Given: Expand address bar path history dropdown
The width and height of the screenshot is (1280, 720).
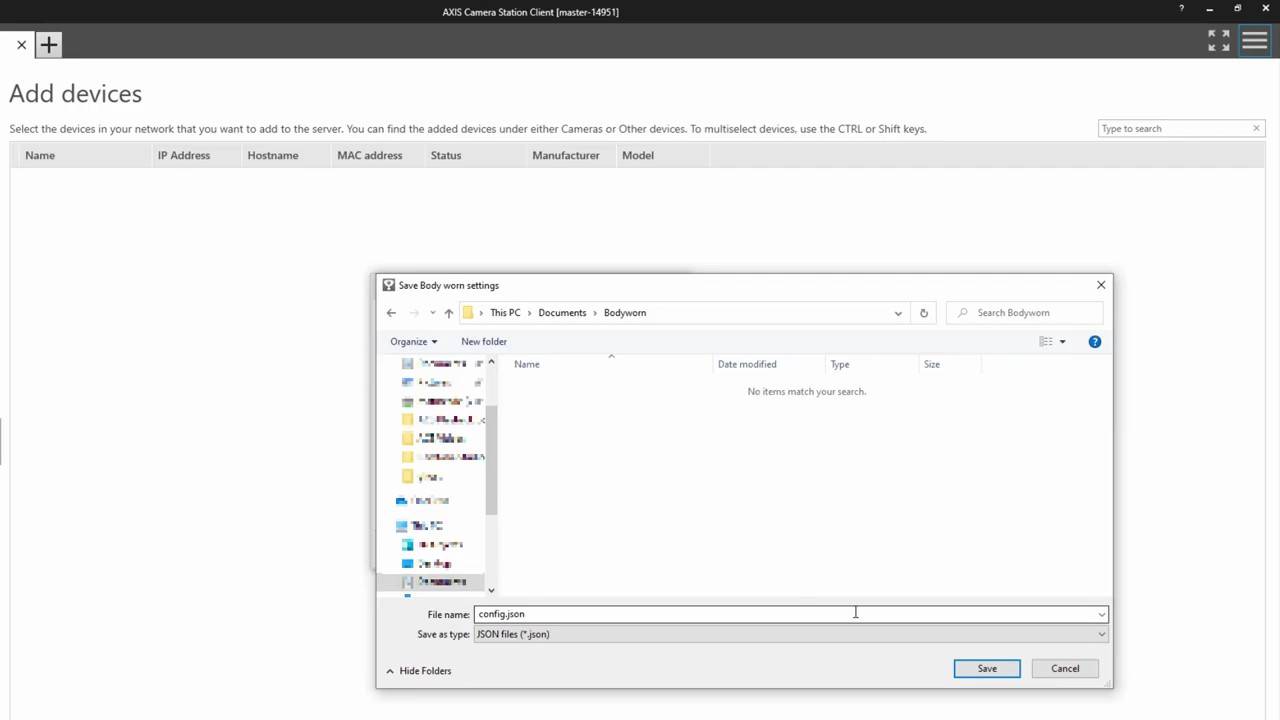Looking at the screenshot, I should [897, 313].
